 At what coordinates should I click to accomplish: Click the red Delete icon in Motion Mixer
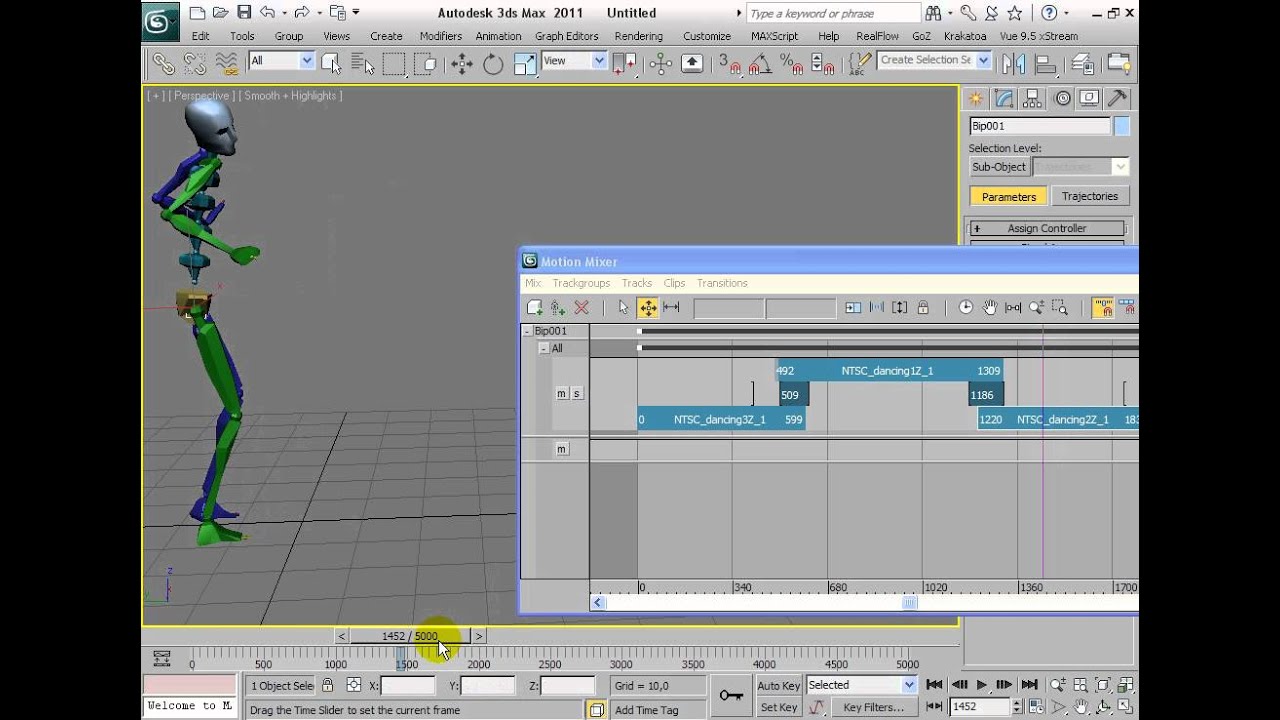pyautogui.click(x=581, y=308)
